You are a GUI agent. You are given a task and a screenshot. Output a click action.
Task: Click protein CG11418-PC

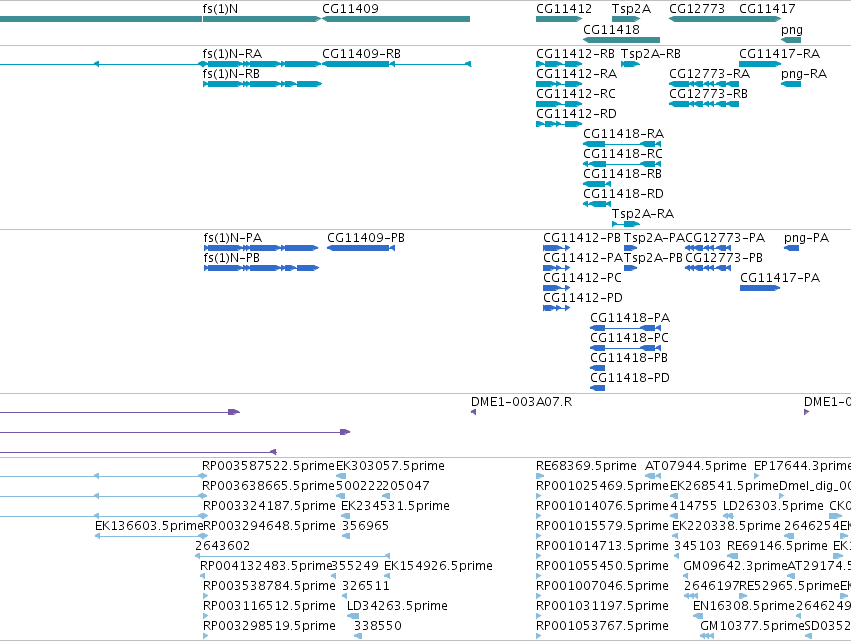coord(626,348)
